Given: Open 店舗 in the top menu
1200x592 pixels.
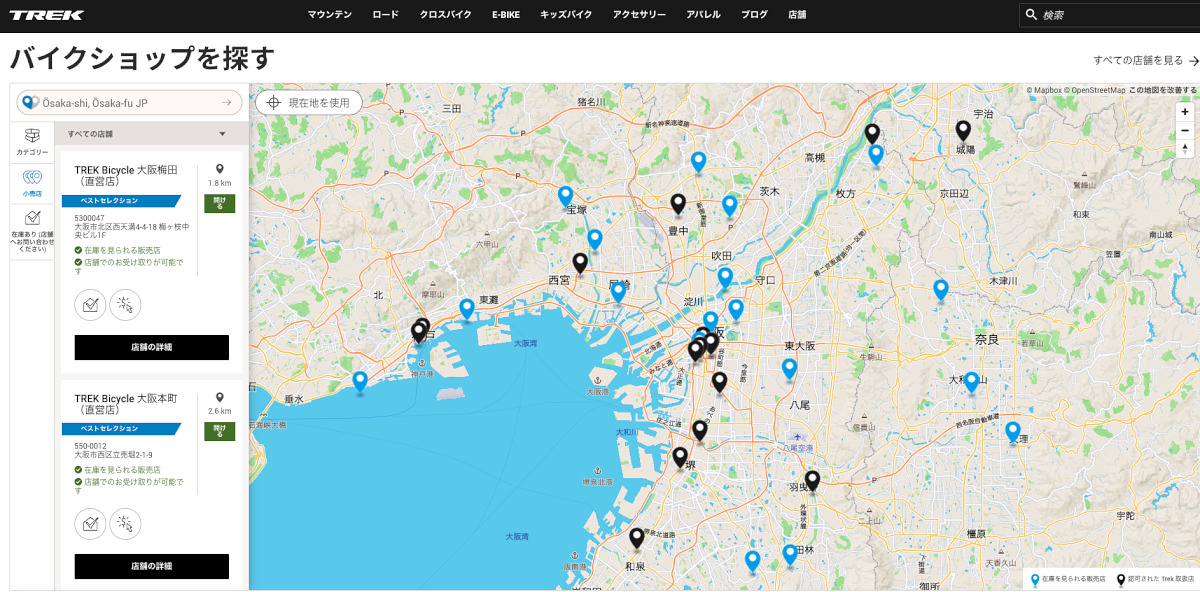Looking at the screenshot, I should [x=797, y=15].
